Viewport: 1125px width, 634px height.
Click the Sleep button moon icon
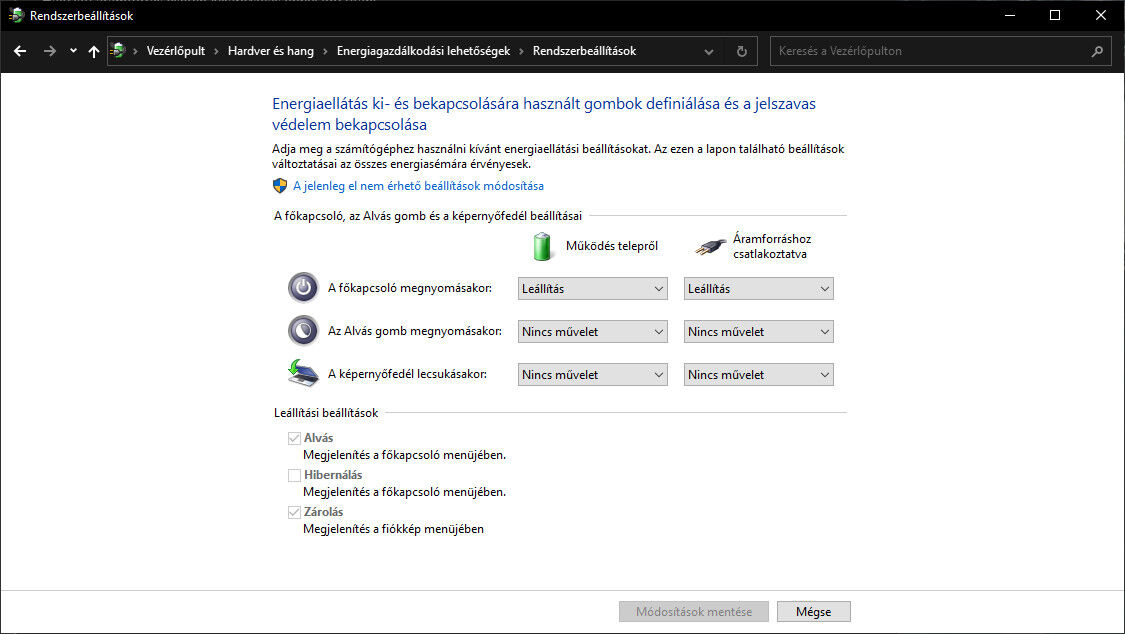[x=303, y=331]
